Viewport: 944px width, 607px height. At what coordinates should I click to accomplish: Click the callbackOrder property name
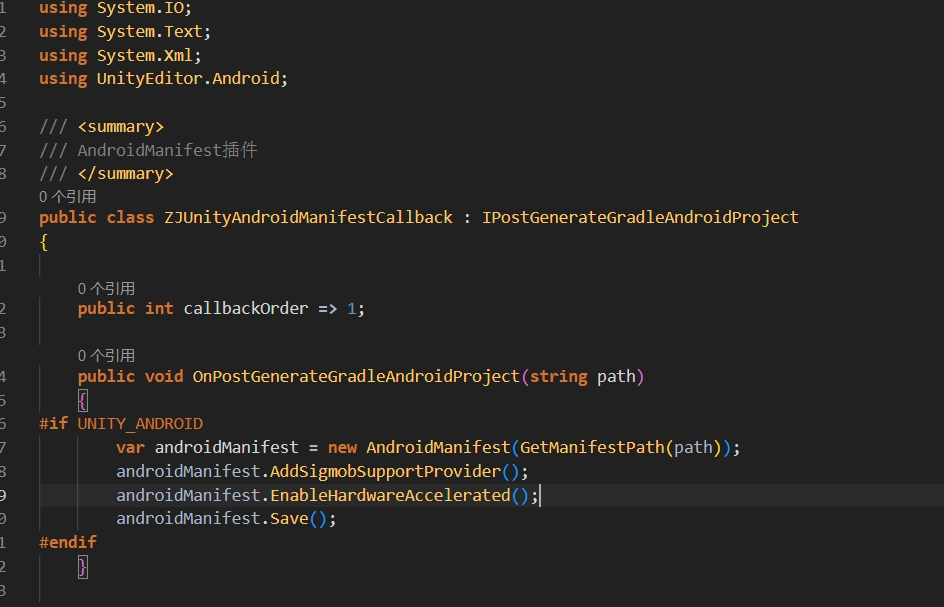coord(245,309)
